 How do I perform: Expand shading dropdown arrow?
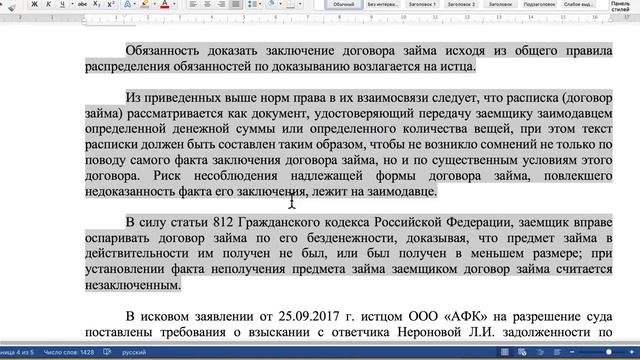280,4
